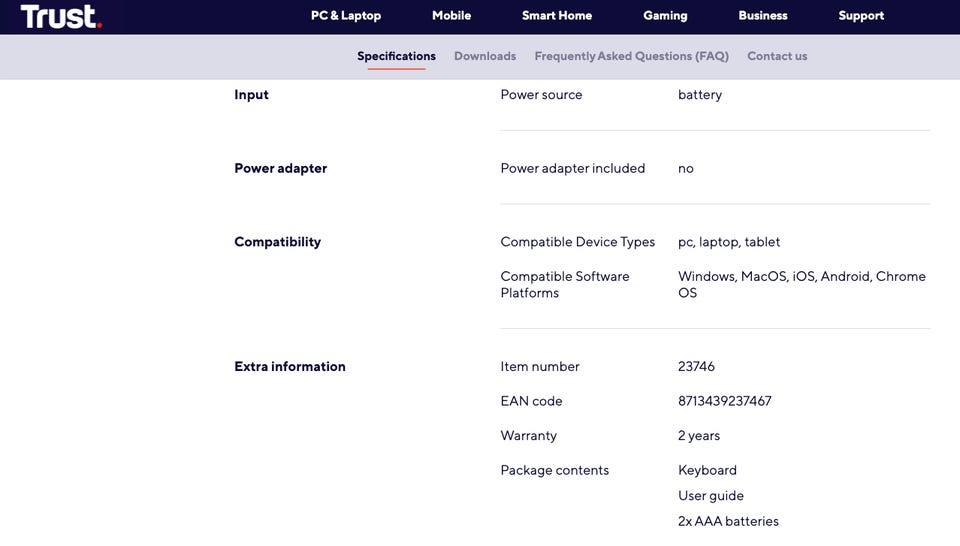Image resolution: width=960 pixels, height=546 pixels.
Task: Open the PC & Laptop menu
Action: tap(346, 16)
